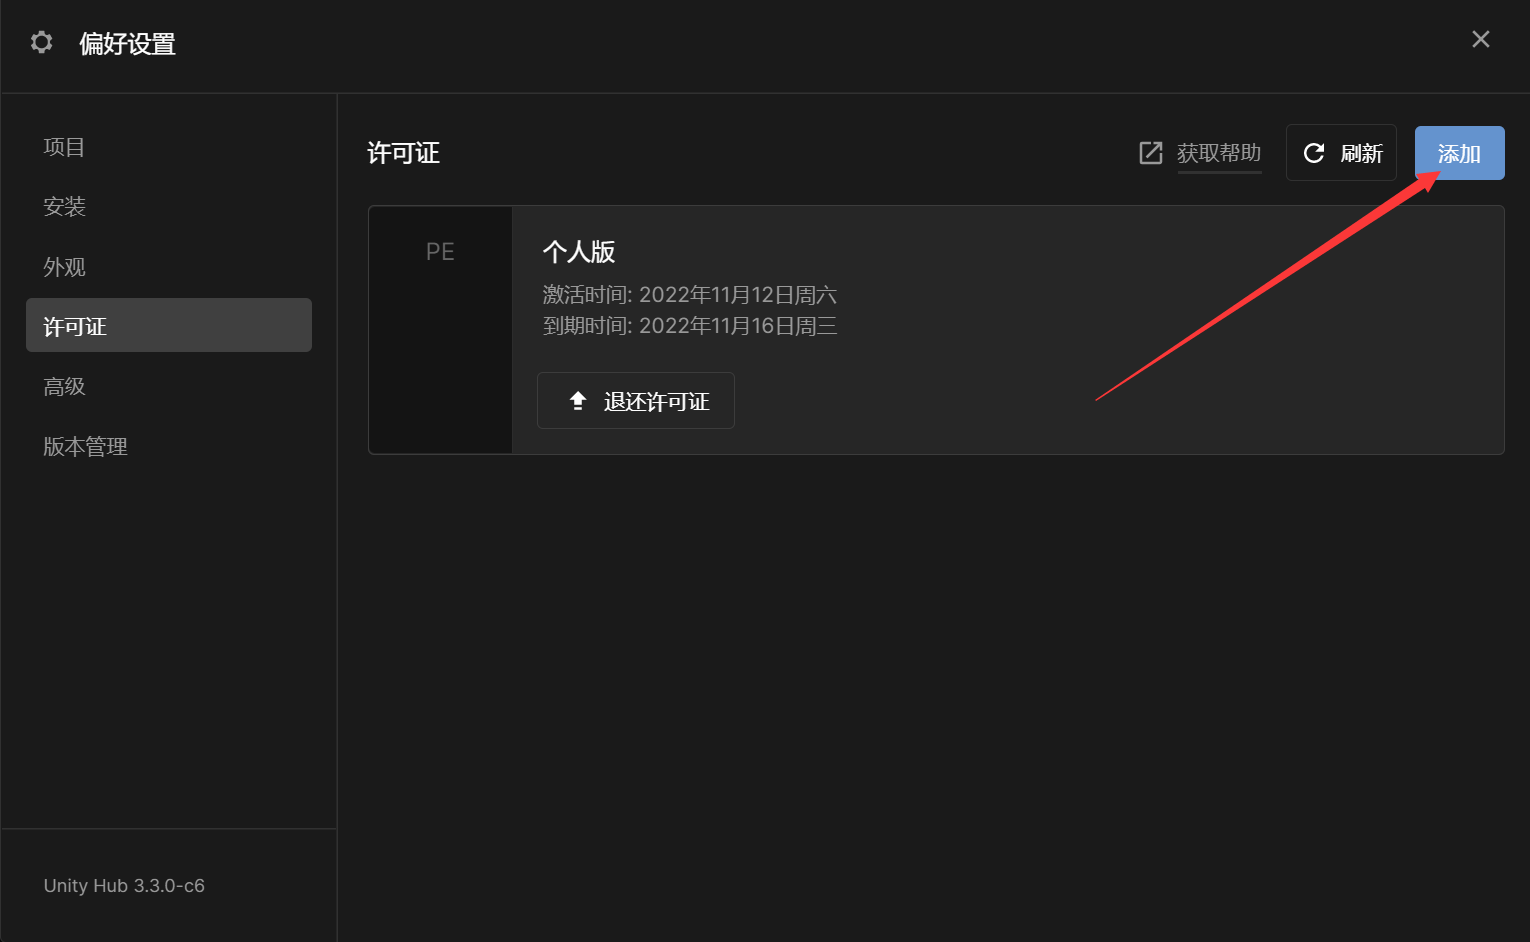Click the 激活时间 date line
The image size is (1530, 942).
pyautogui.click(x=690, y=295)
